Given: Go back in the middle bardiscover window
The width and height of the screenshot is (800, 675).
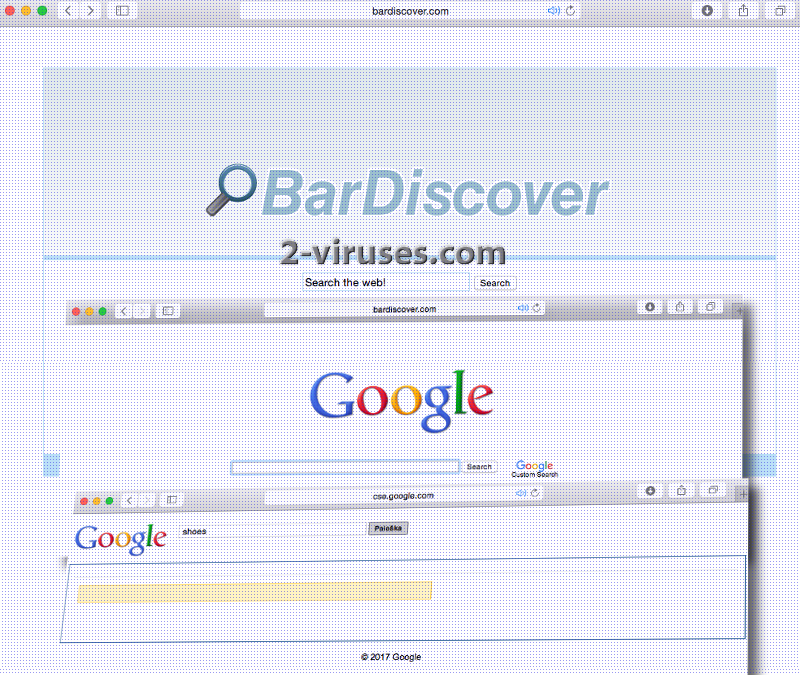Looking at the screenshot, I should pyautogui.click(x=123, y=311).
